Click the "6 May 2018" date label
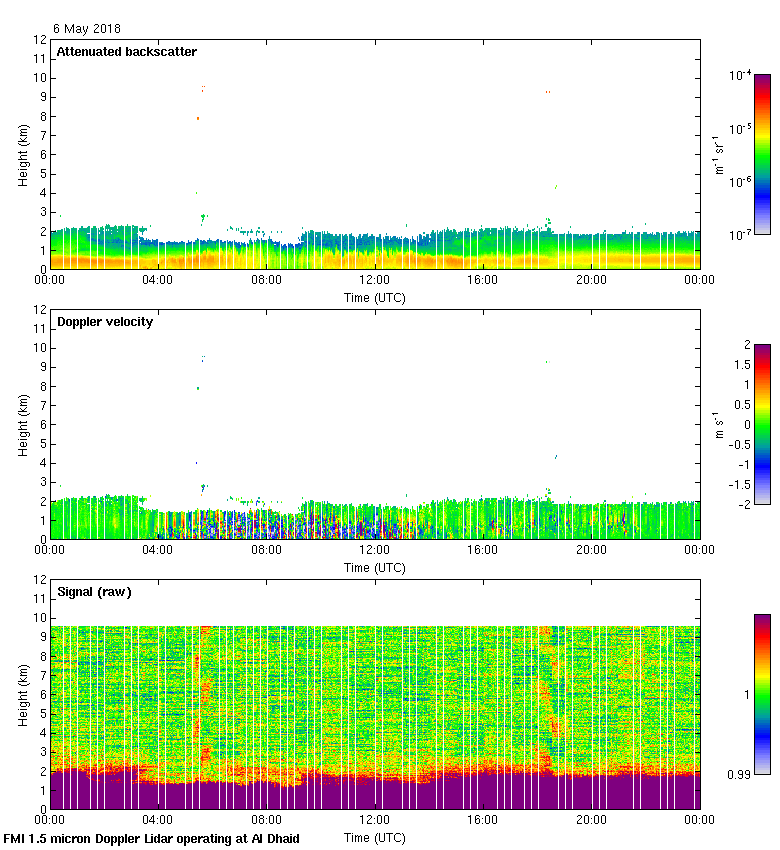The image size is (780, 850). tap(86, 29)
